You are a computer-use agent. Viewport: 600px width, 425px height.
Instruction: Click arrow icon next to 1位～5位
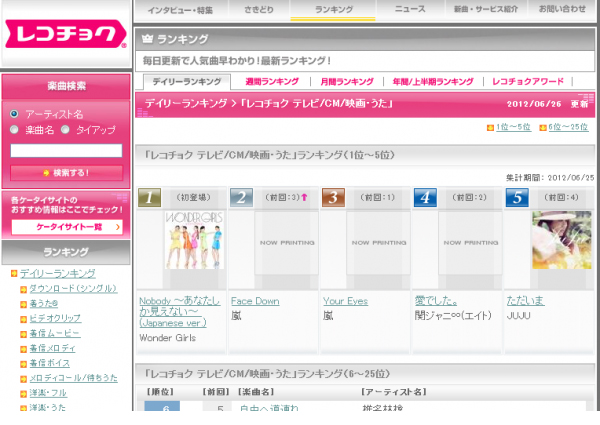click(490, 127)
